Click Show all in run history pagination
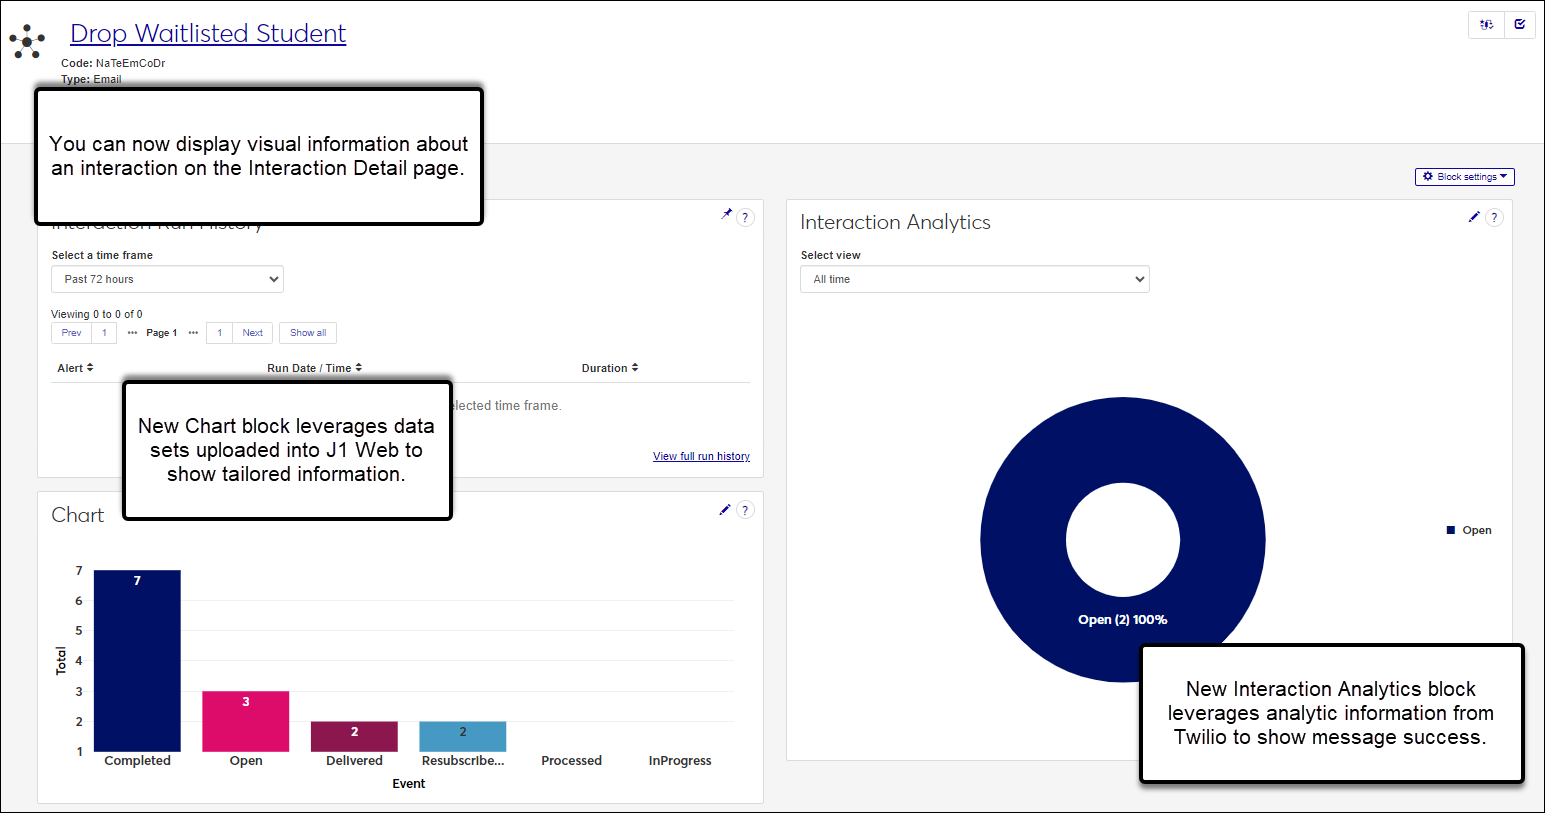The image size is (1545, 813). 308,333
